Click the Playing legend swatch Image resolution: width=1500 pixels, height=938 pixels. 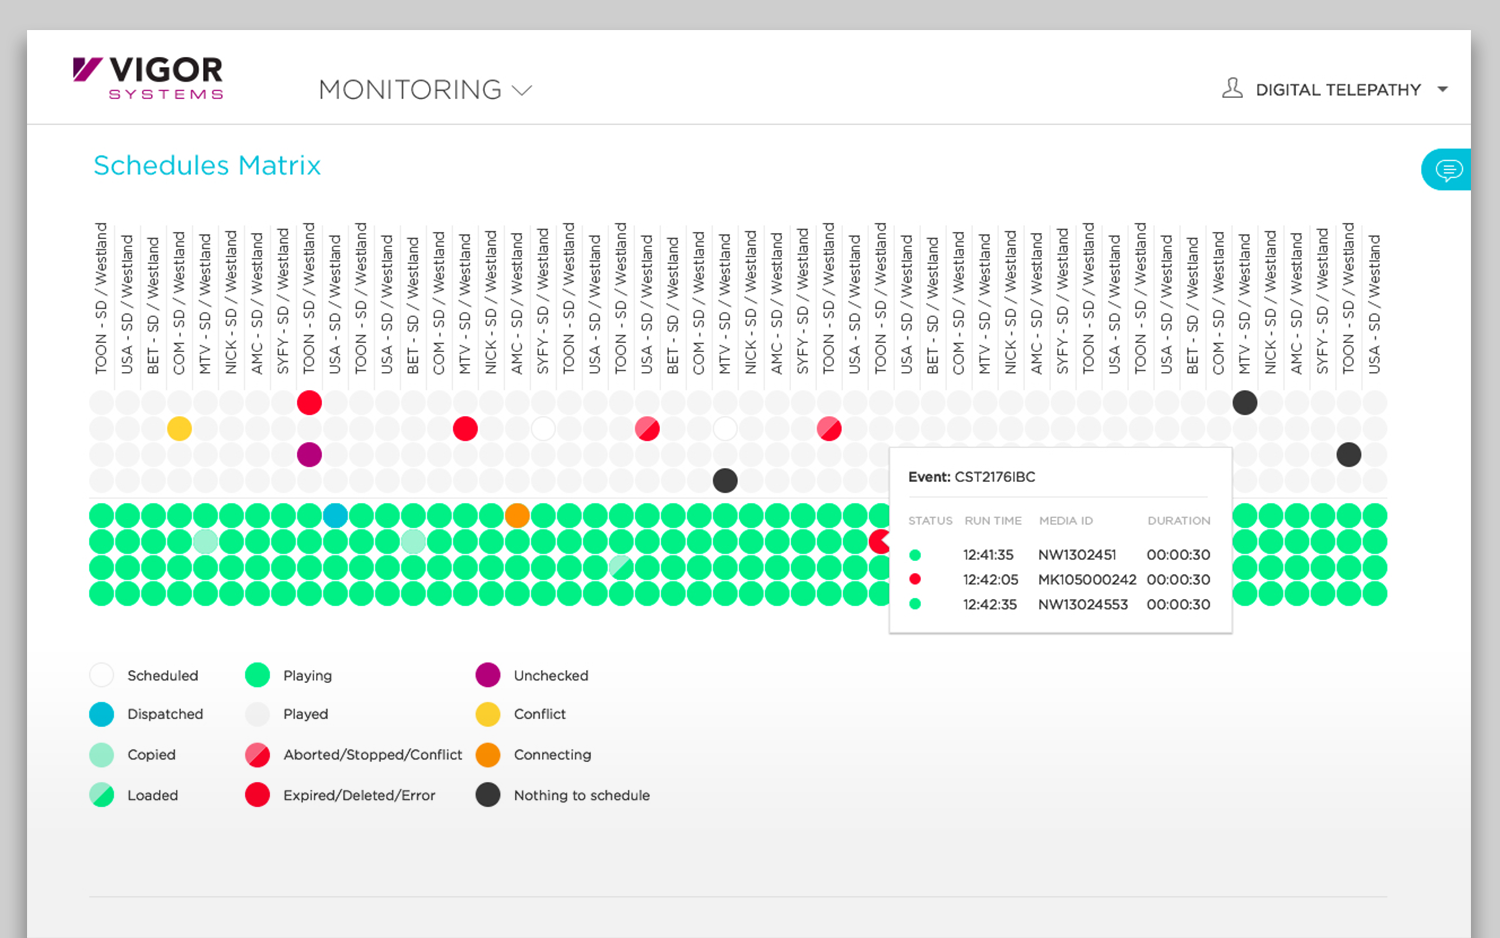258,675
